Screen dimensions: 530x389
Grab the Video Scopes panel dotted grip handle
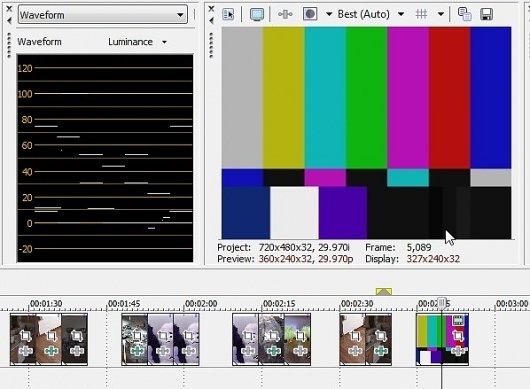9,45
